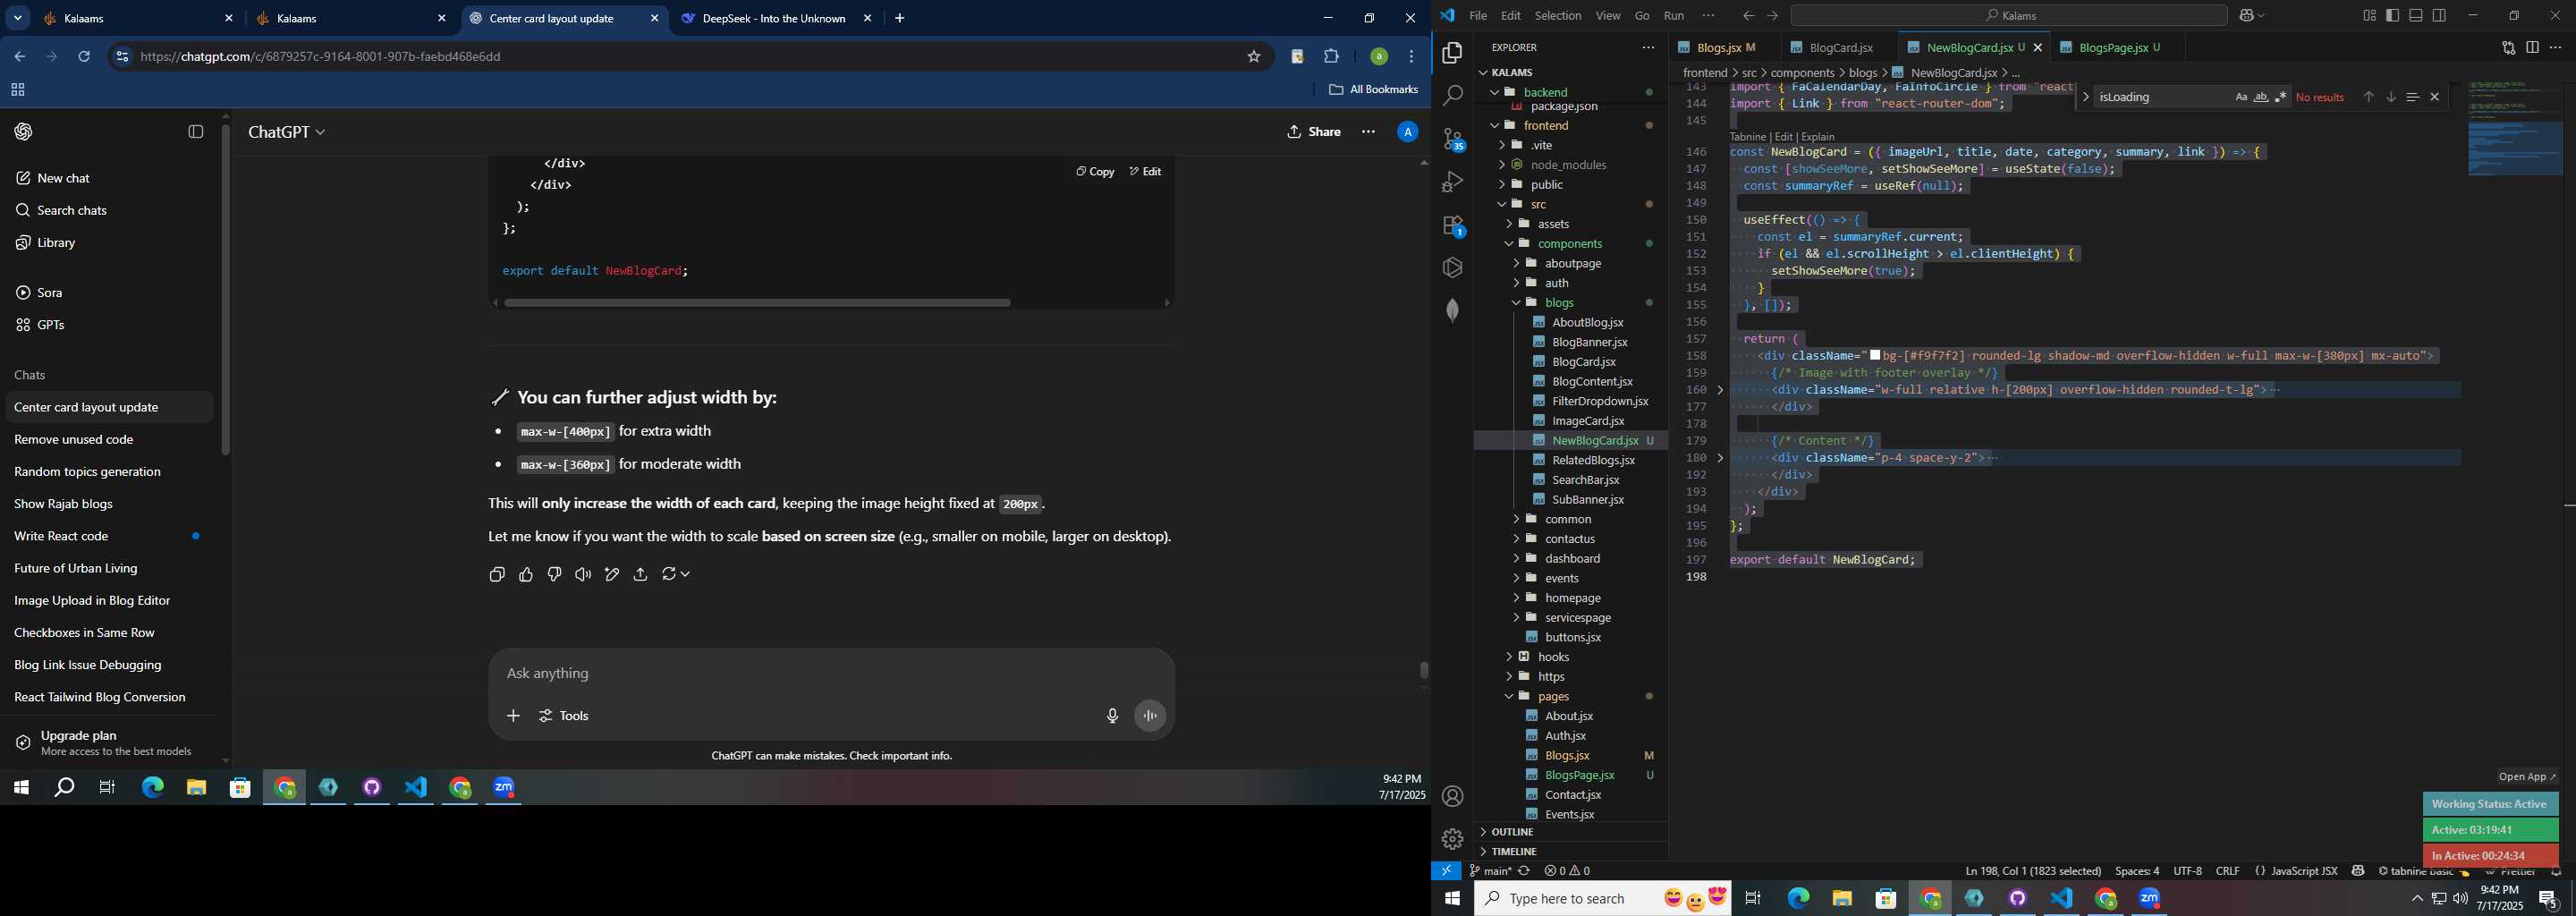The image size is (2576, 916).
Task: Switch to the DeepSeek Chrome tab
Action: 774,18
